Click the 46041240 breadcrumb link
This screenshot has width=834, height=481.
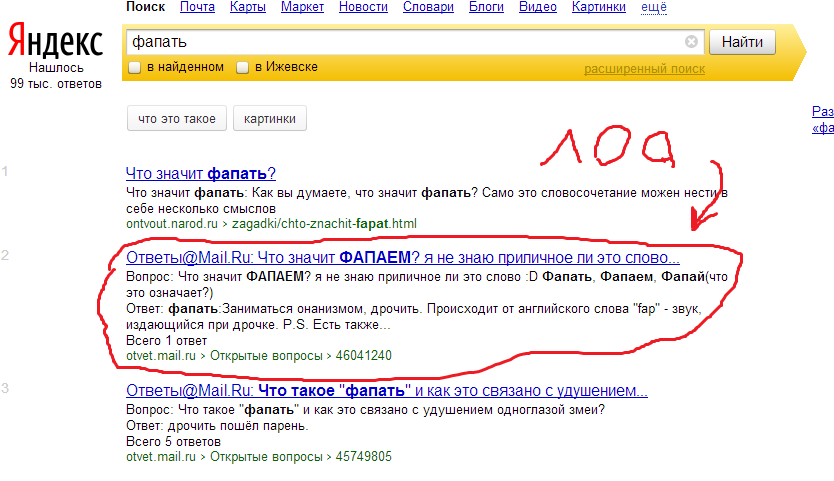(363, 355)
